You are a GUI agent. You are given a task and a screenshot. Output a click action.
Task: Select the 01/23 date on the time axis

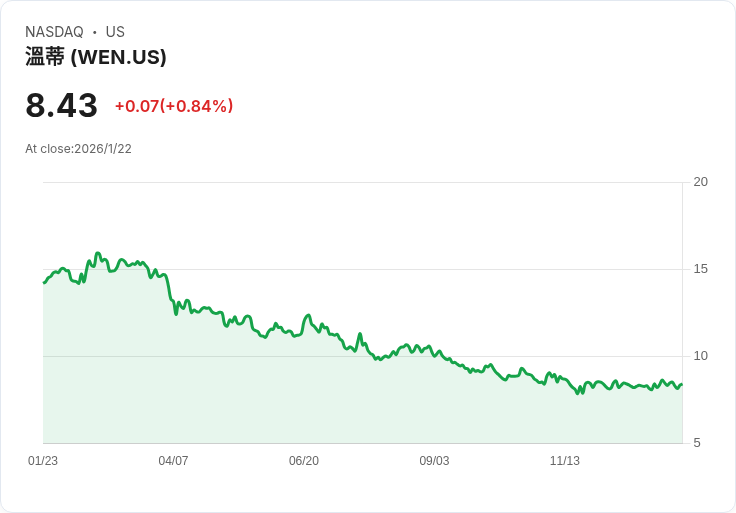(43, 461)
